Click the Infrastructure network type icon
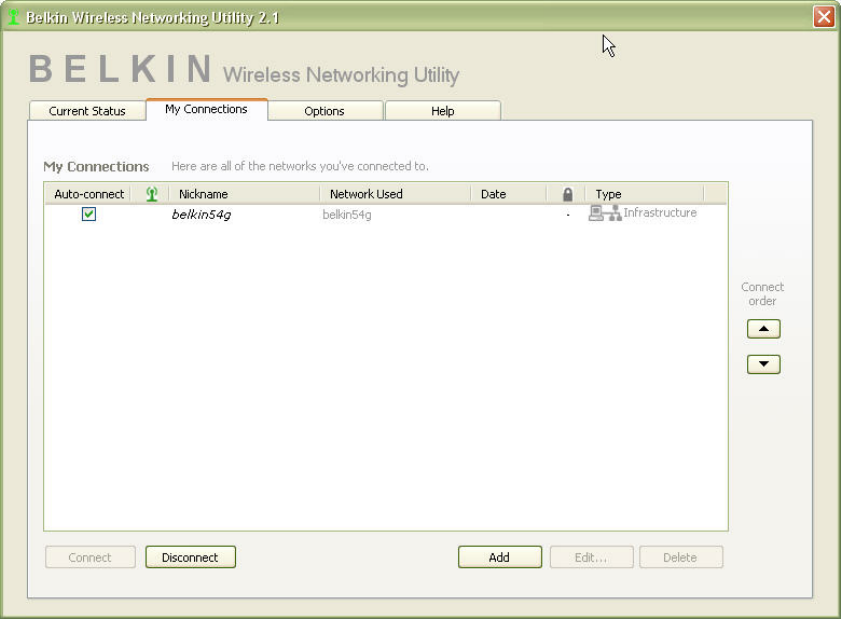This screenshot has width=841, height=619. coord(604,213)
